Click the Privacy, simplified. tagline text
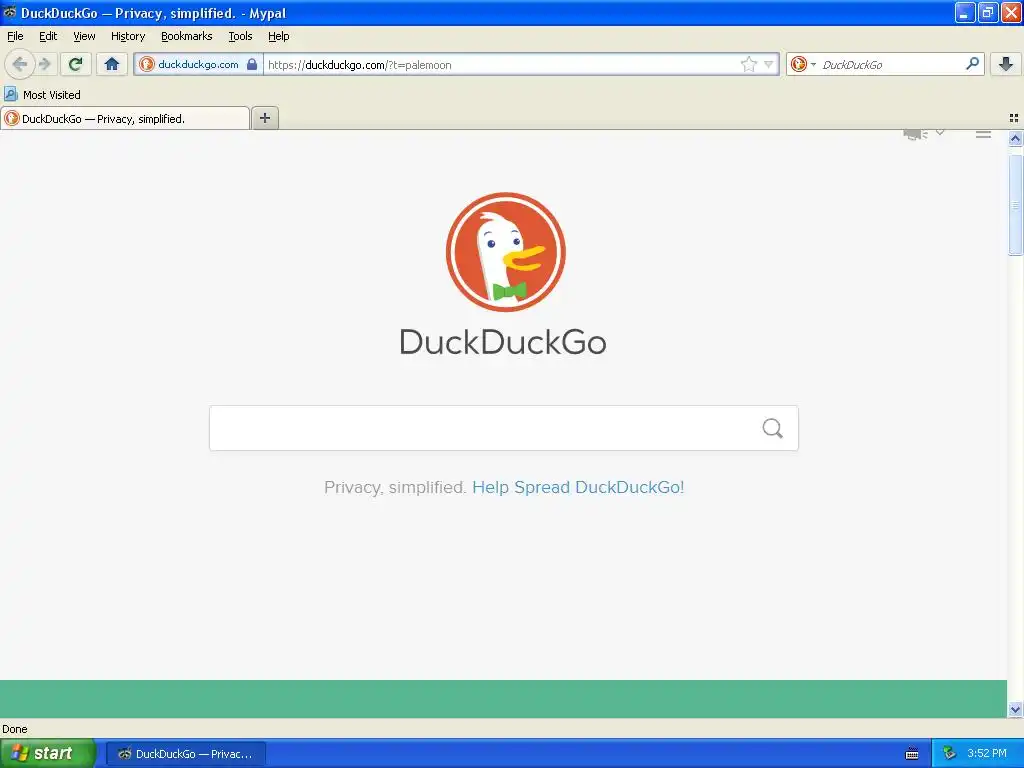 (395, 487)
